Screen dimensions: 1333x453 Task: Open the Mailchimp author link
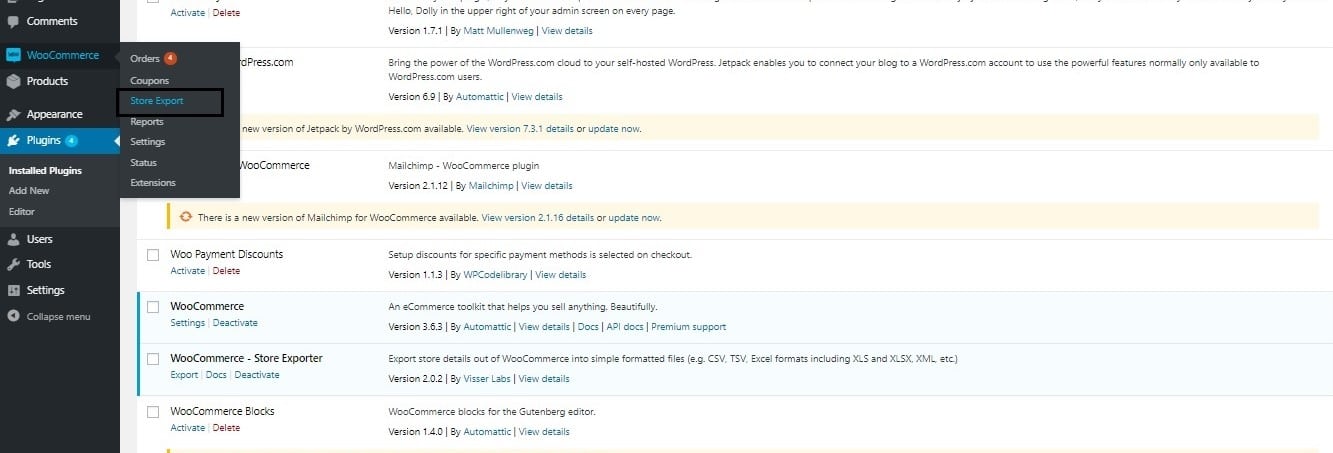pyautogui.click(x=490, y=186)
